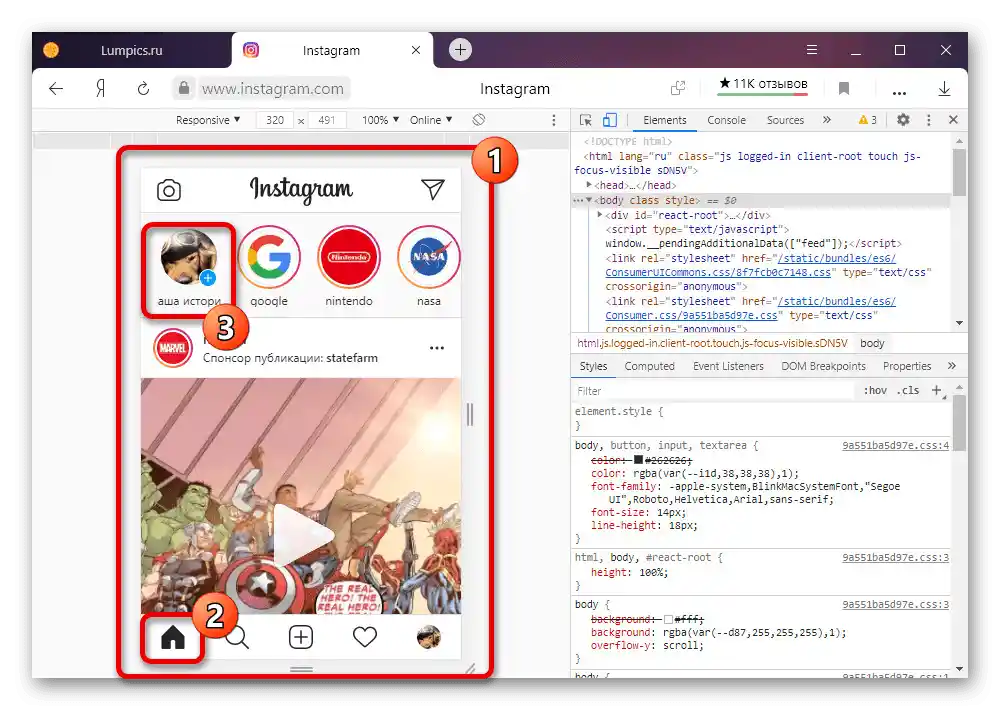Expand the div react-root node
This screenshot has width=1000, height=710.
(599, 215)
